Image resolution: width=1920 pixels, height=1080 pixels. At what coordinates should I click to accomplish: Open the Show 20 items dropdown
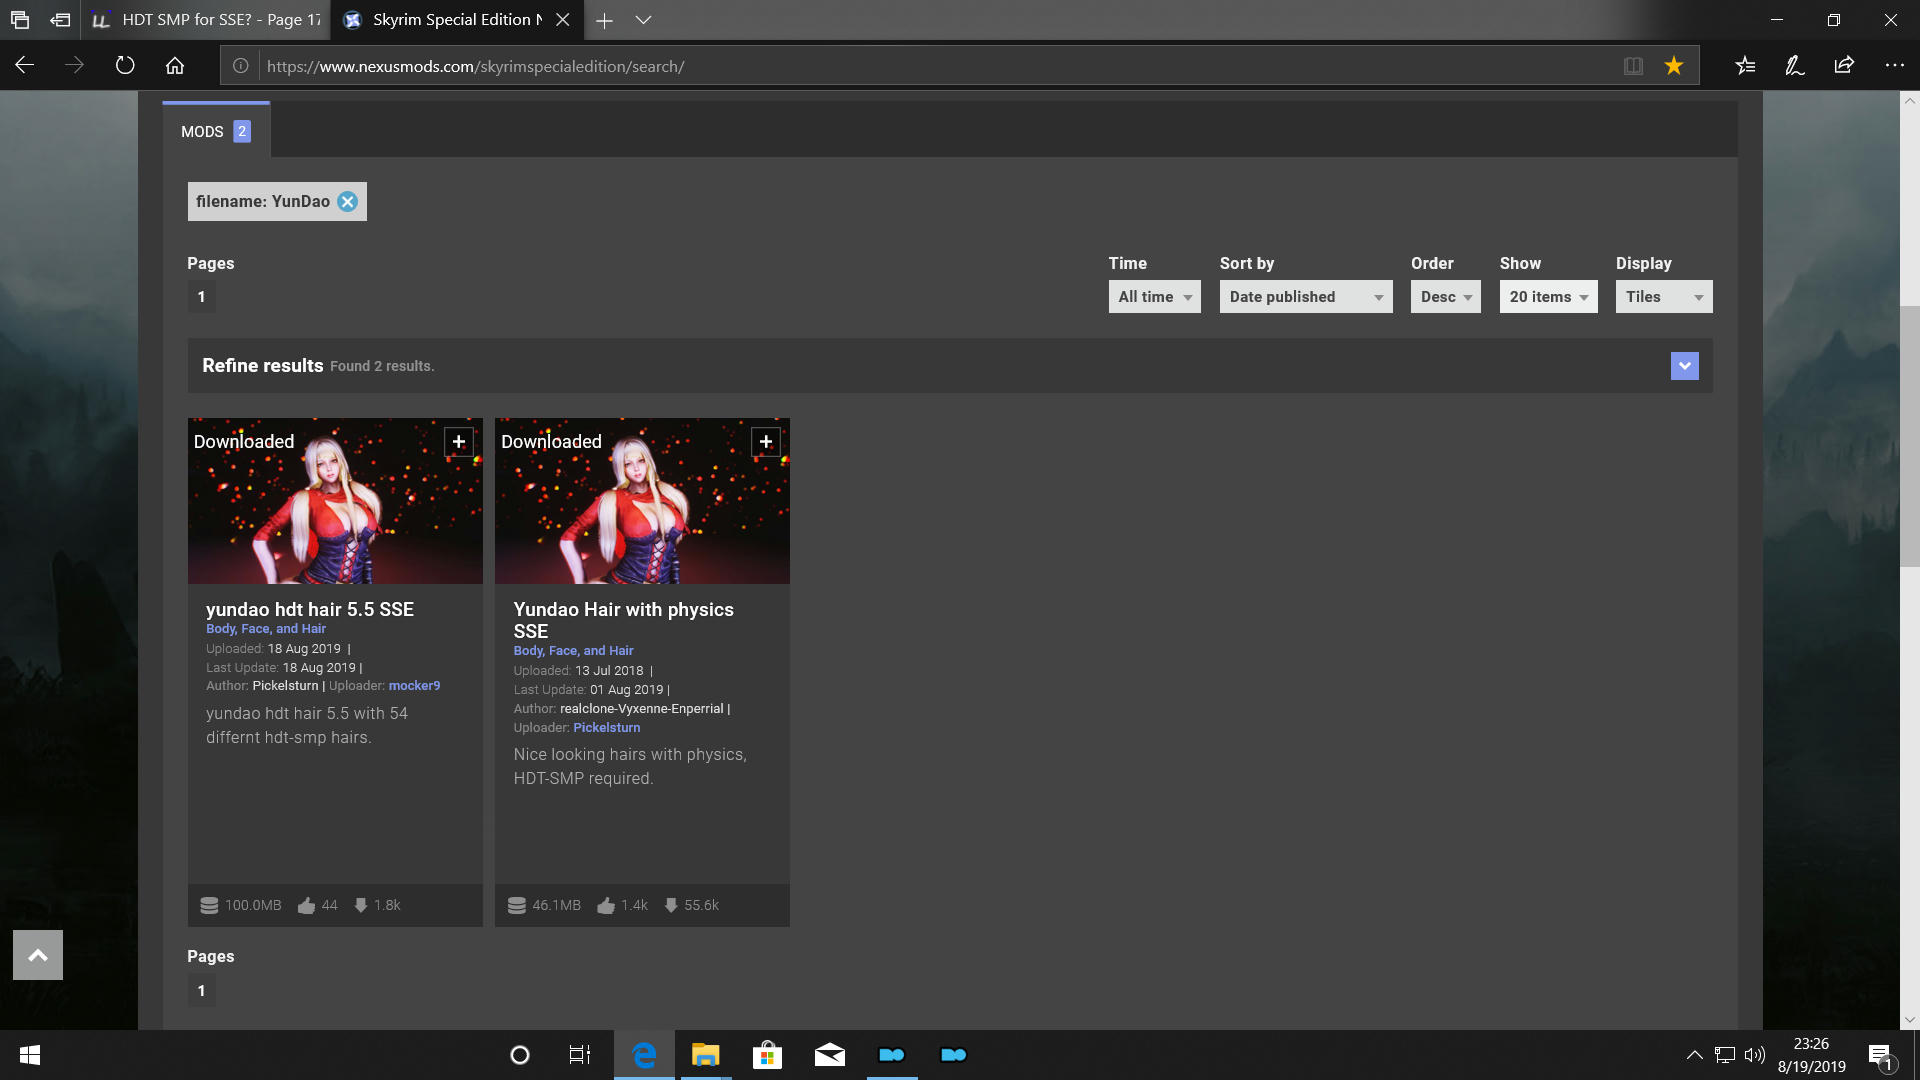click(x=1548, y=297)
